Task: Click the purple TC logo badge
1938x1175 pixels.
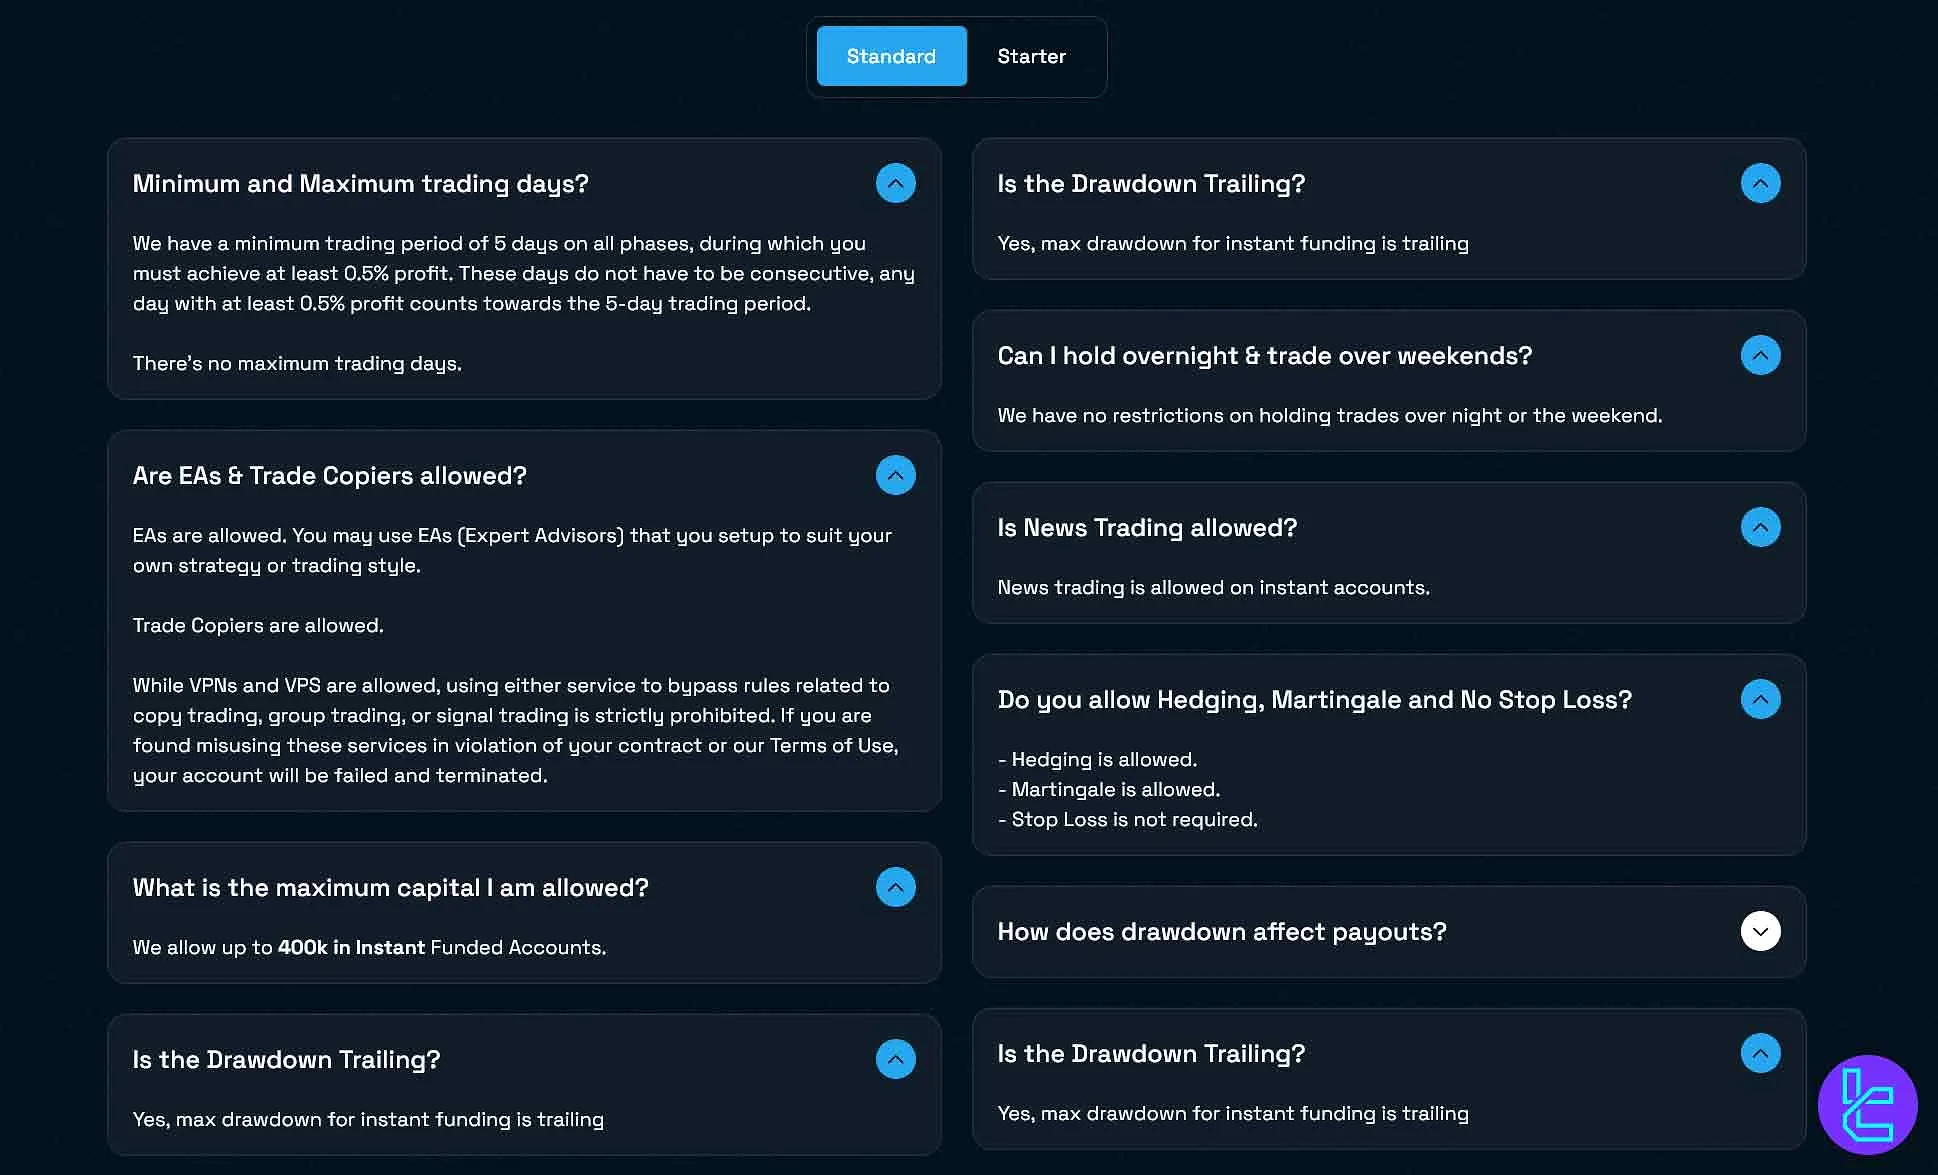Action: [1867, 1104]
